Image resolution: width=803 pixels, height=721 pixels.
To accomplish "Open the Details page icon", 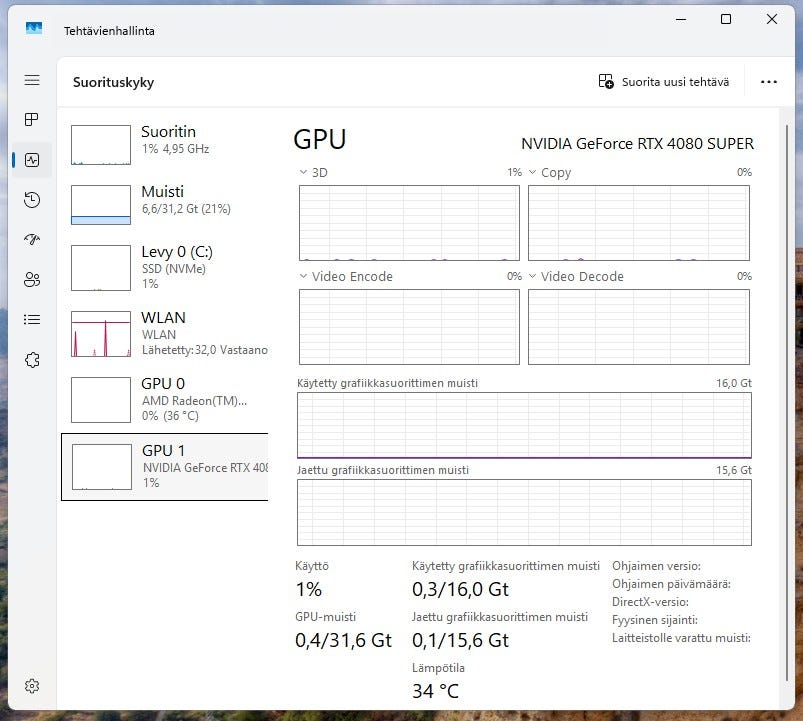I will point(32,320).
